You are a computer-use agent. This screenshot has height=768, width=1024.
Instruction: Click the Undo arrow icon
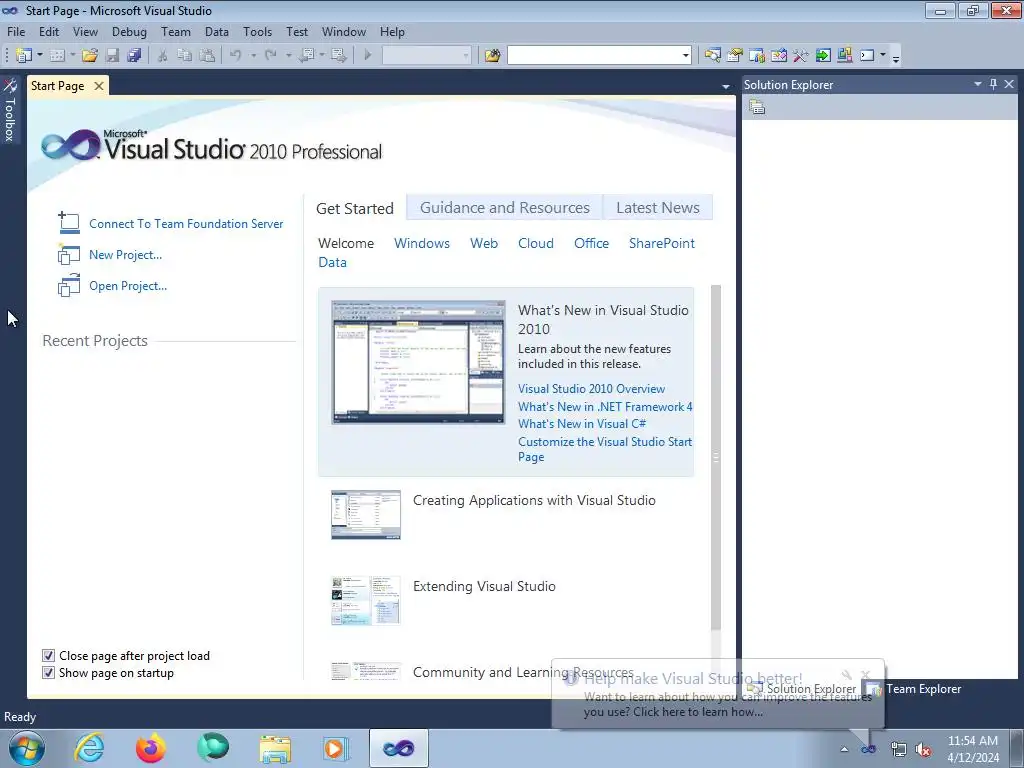click(x=236, y=56)
